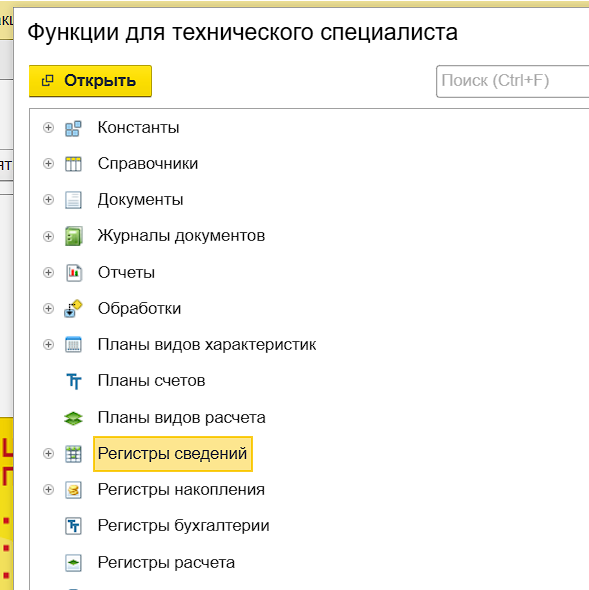Expand the Регистры сведений node
Viewport: 589px width, 590px height.
pyautogui.click(x=48, y=453)
